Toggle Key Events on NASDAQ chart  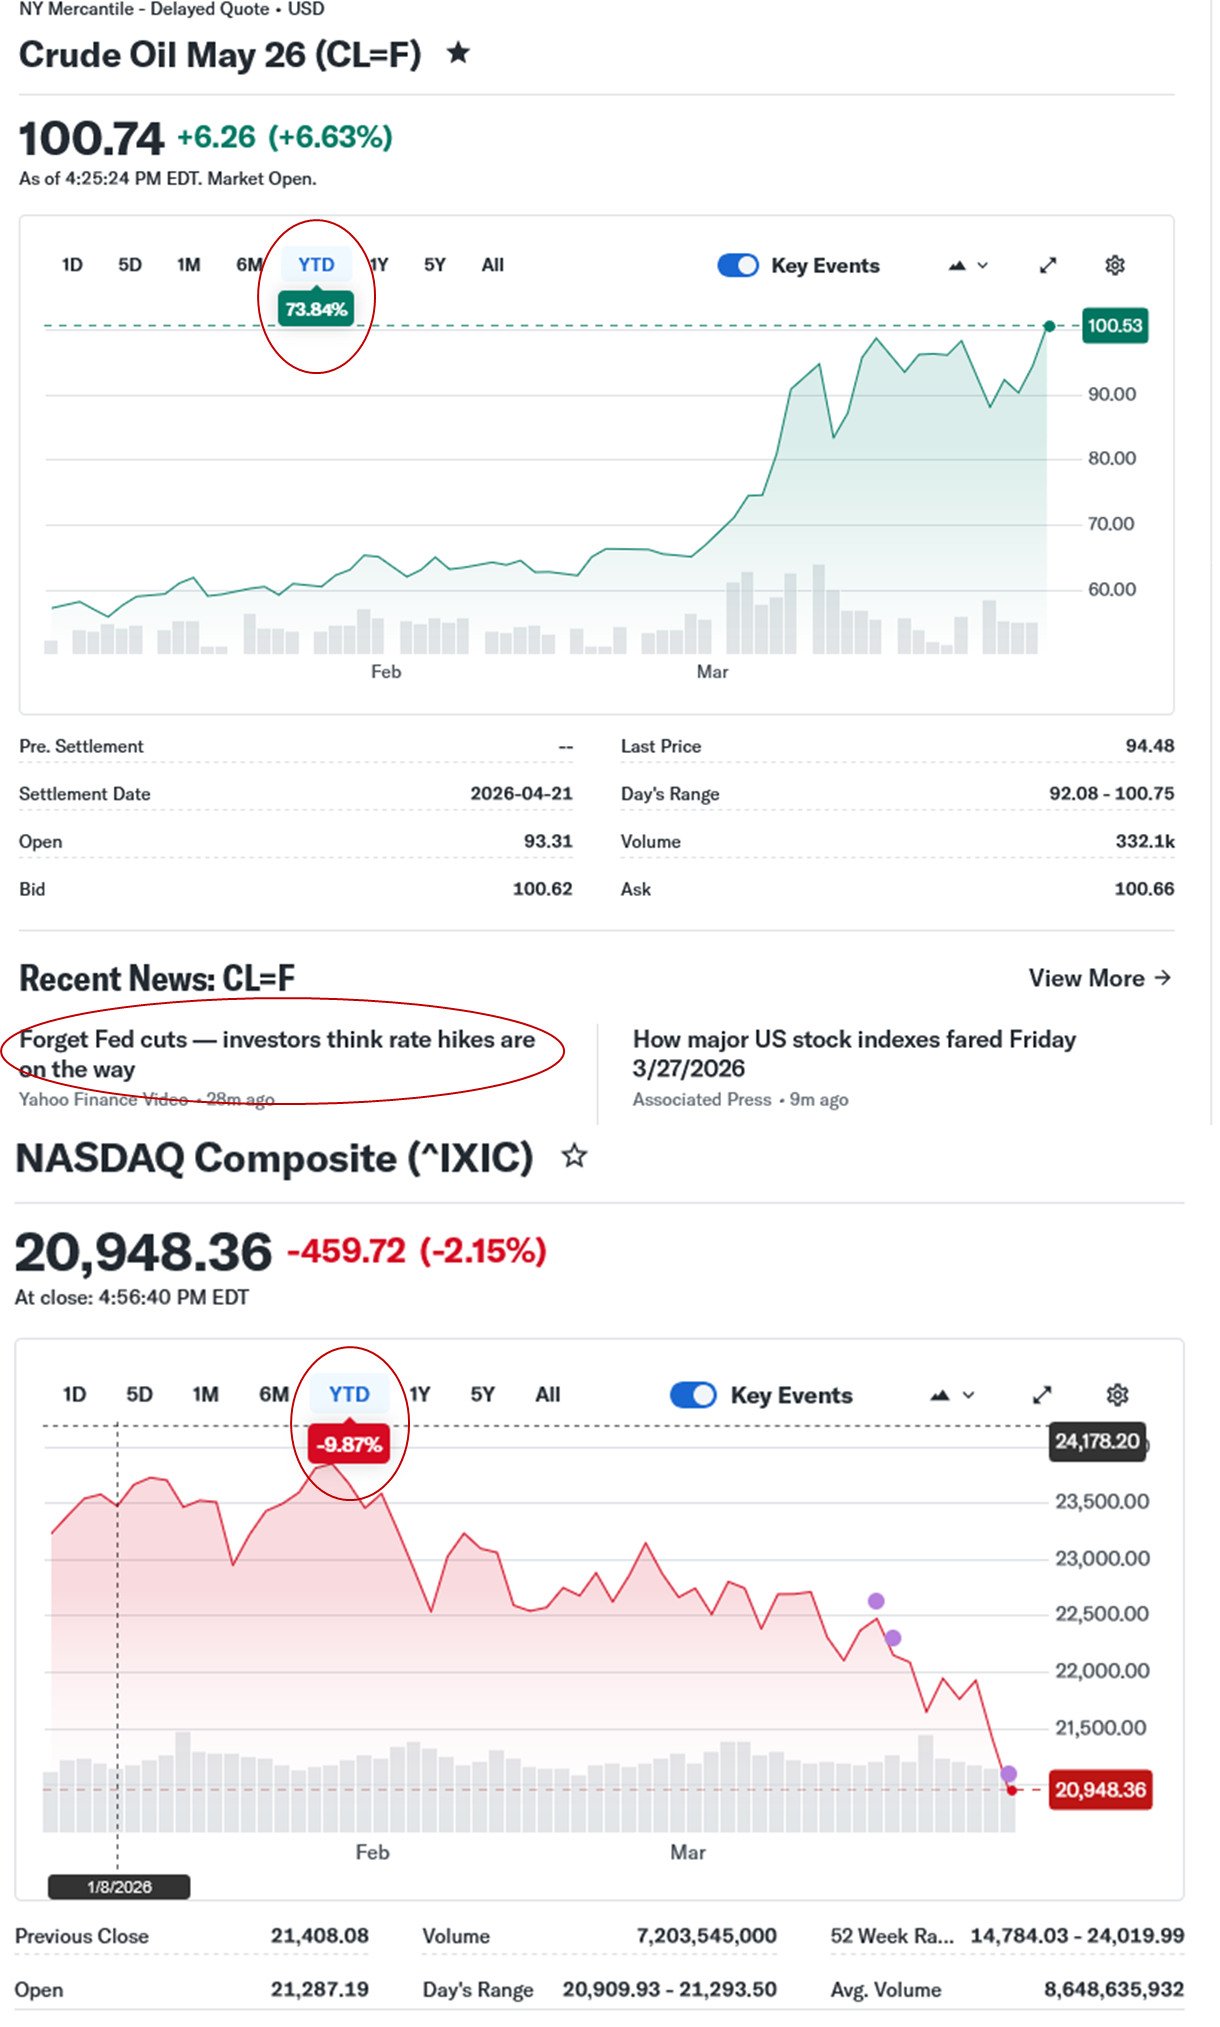coord(693,1395)
